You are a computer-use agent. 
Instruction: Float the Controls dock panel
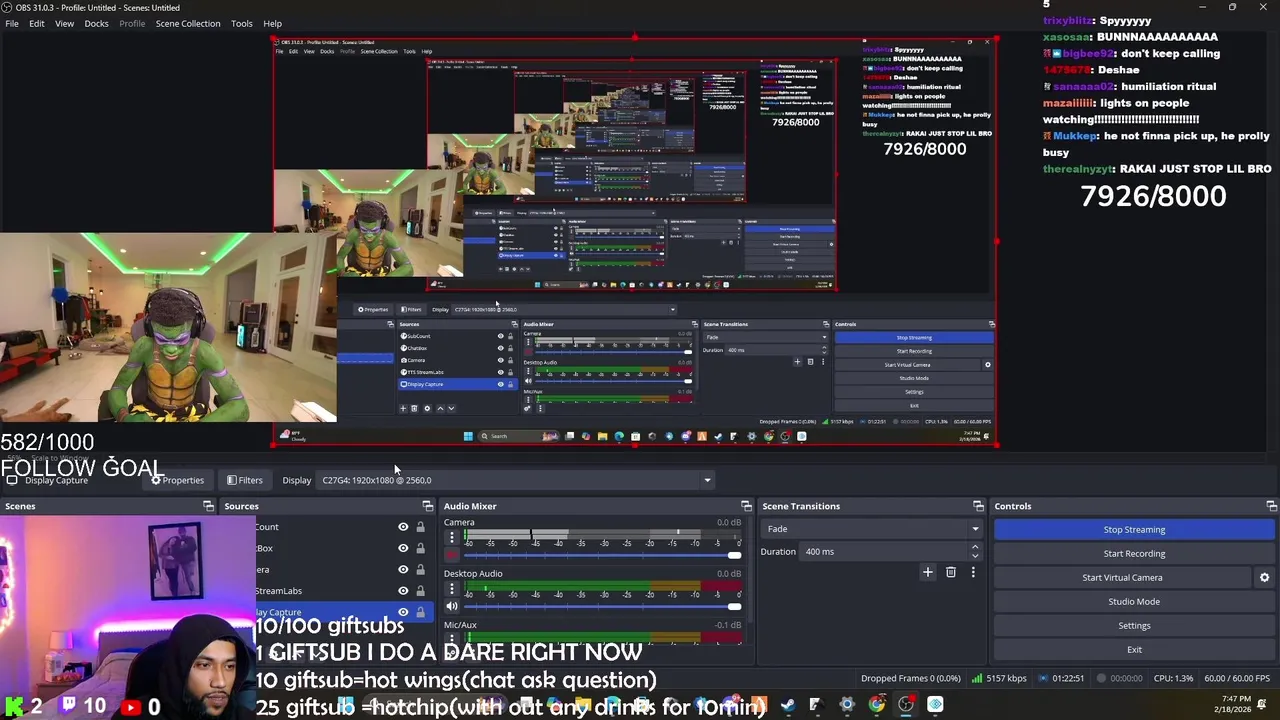pyautogui.click(x=1271, y=506)
